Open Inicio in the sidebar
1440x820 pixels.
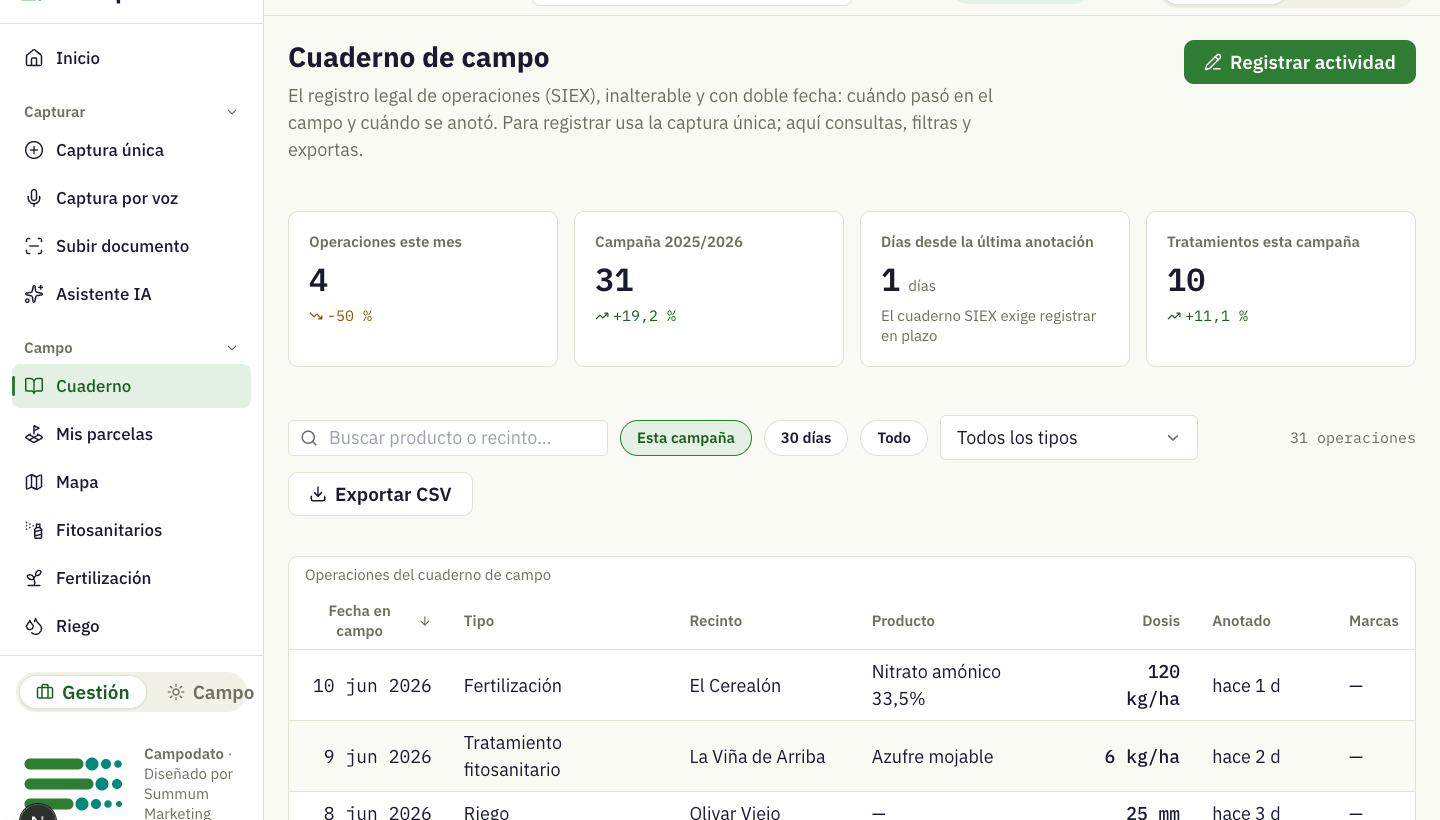(x=131, y=58)
